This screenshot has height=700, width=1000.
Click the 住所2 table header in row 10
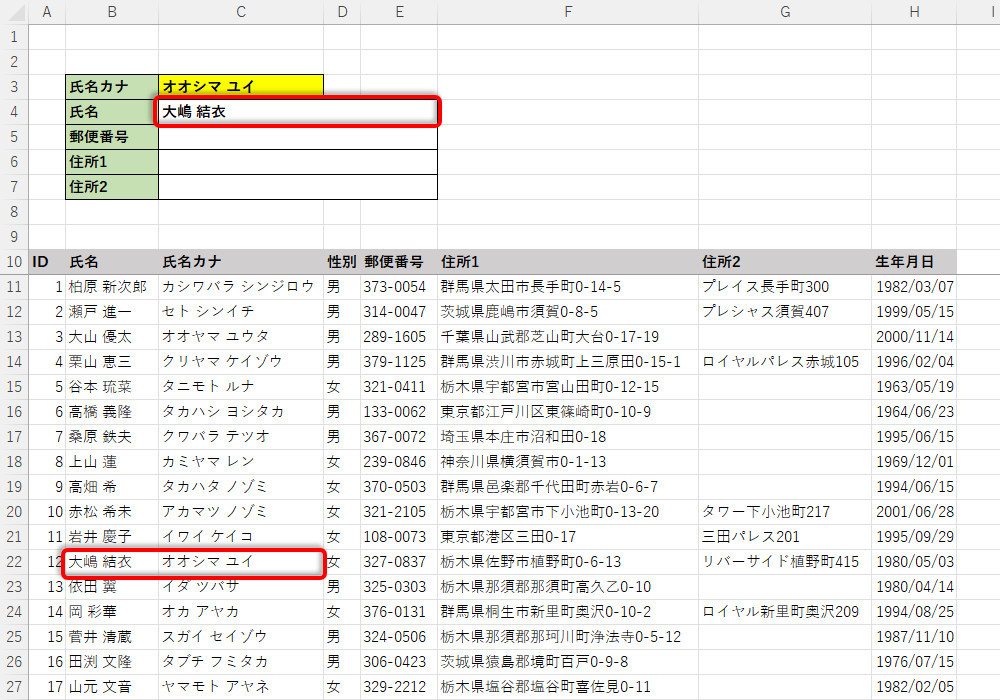pos(785,261)
